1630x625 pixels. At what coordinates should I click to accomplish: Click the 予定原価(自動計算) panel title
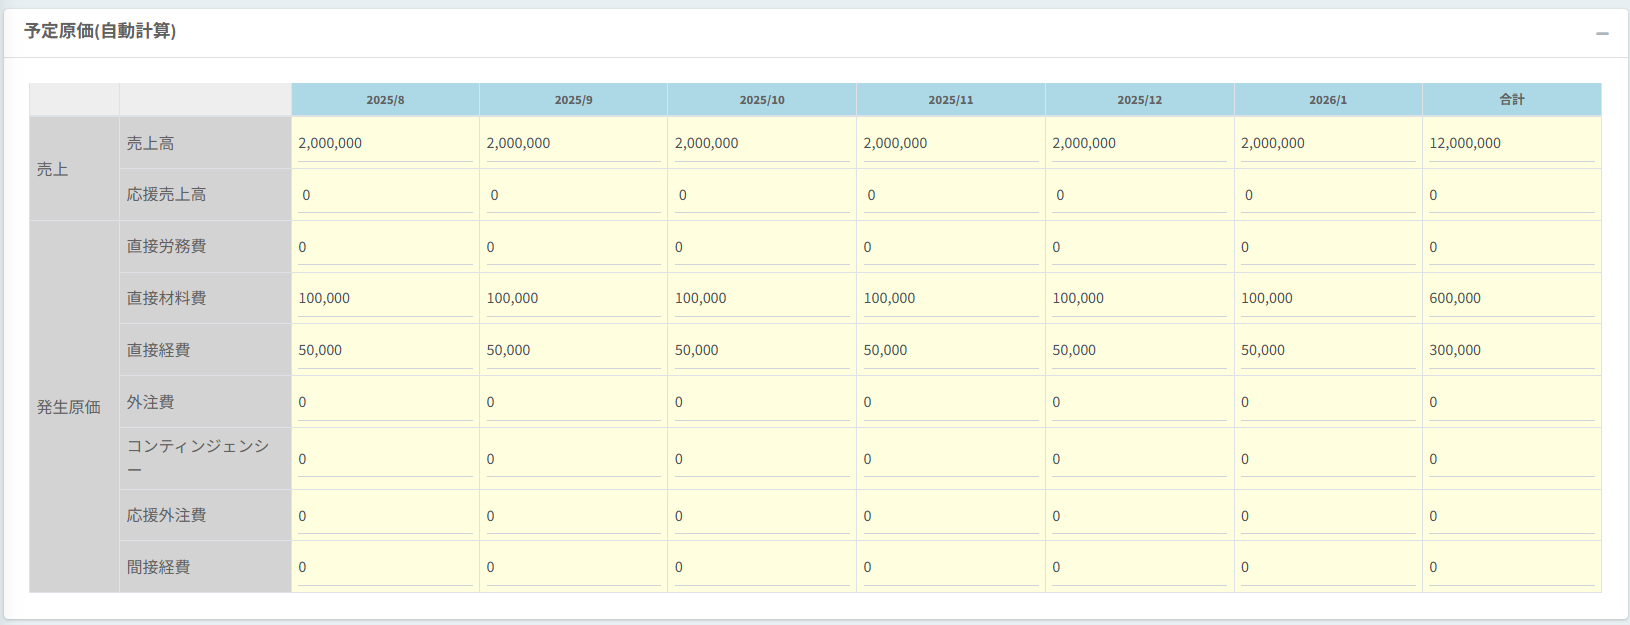100,32
